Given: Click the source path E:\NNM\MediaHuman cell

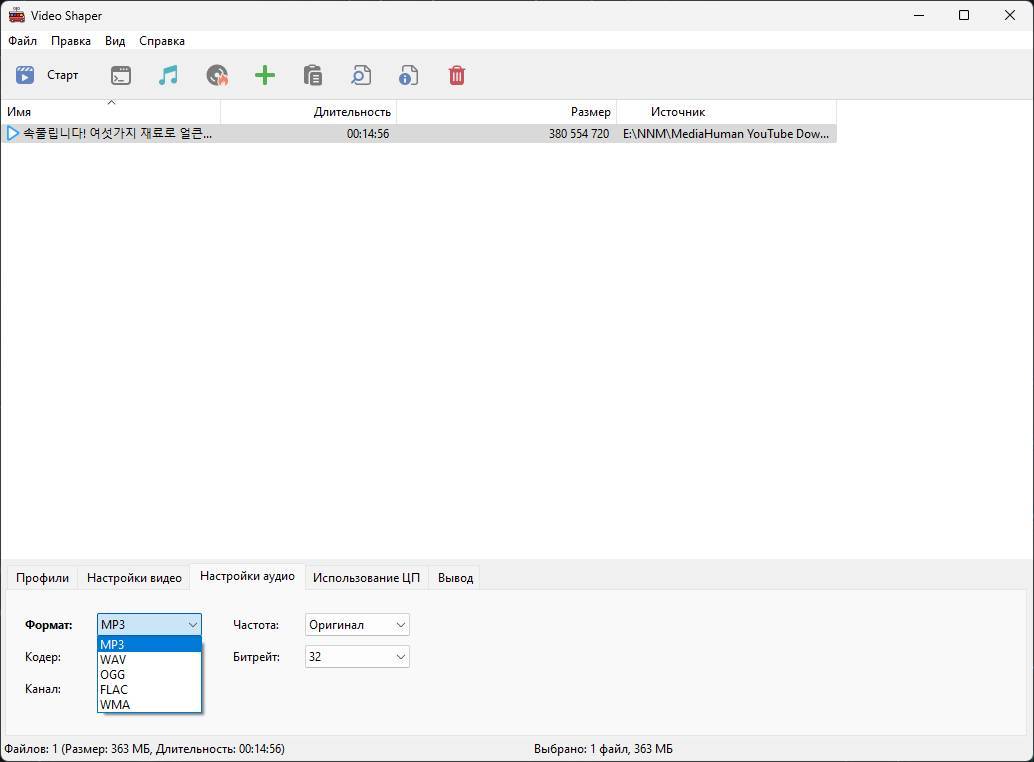Looking at the screenshot, I should [725, 134].
